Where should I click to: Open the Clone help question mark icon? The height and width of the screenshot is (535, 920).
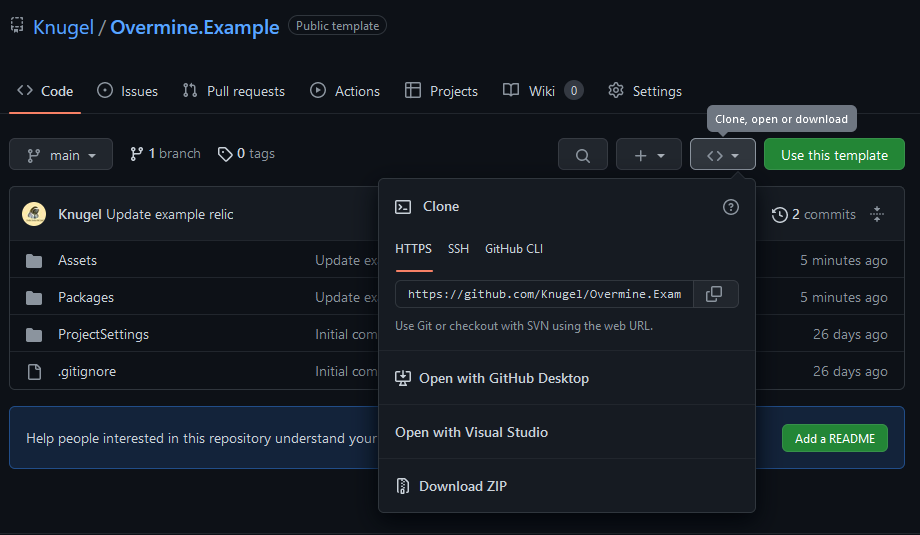(x=730, y=207)
